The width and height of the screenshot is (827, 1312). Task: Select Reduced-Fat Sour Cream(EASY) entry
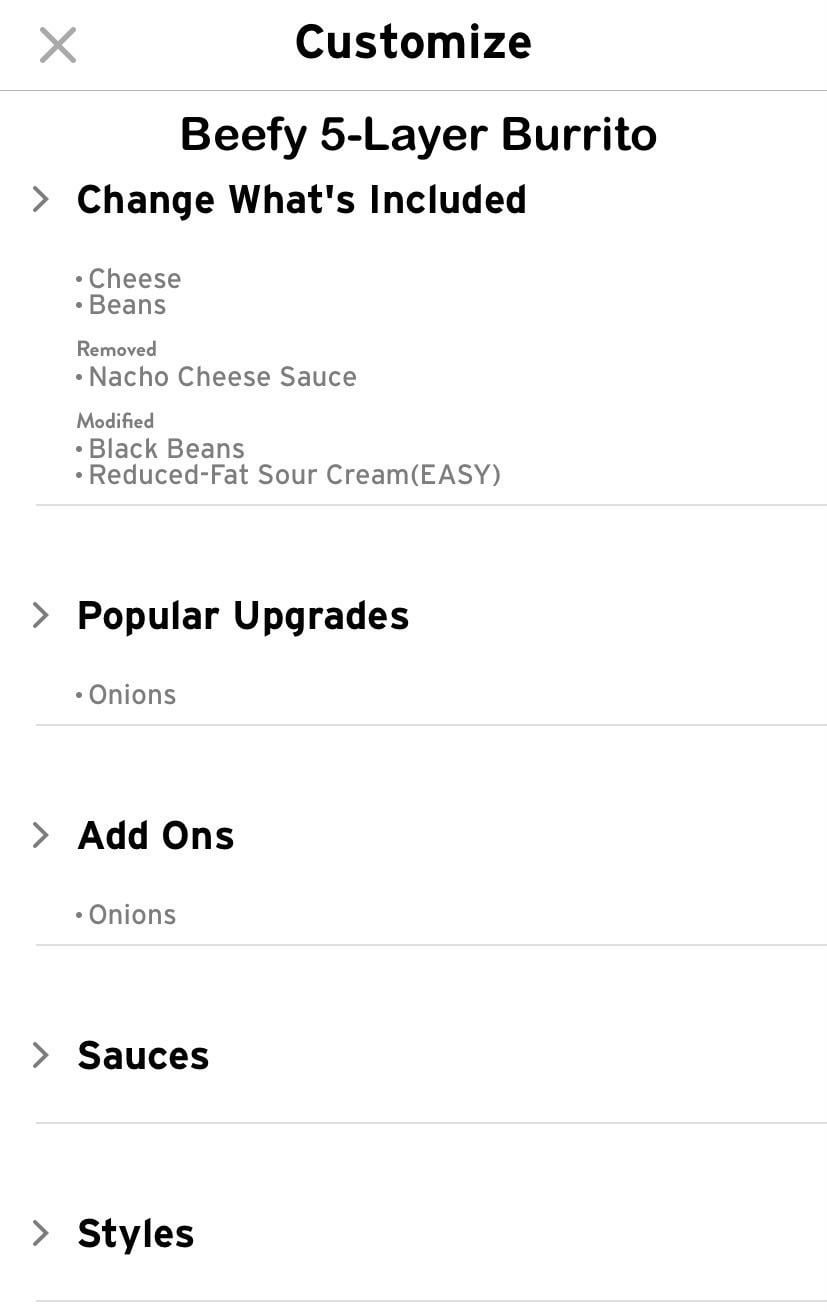coord(294,475)
